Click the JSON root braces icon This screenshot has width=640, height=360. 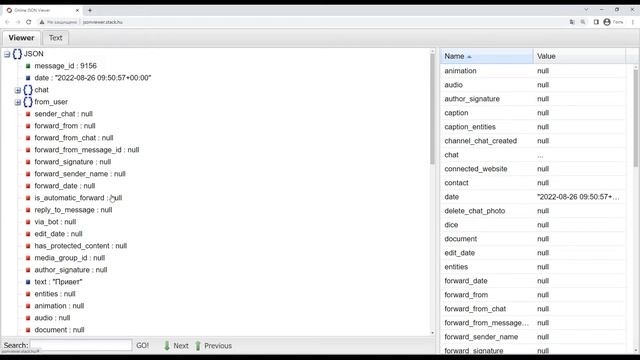pos(17,54)
